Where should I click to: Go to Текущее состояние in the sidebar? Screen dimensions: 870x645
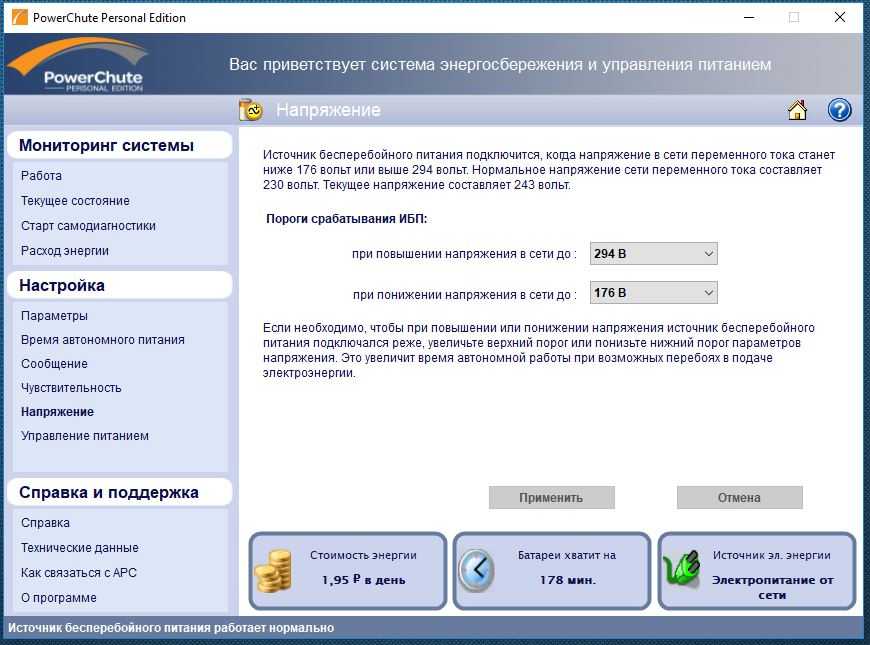(x=75, y=201)
